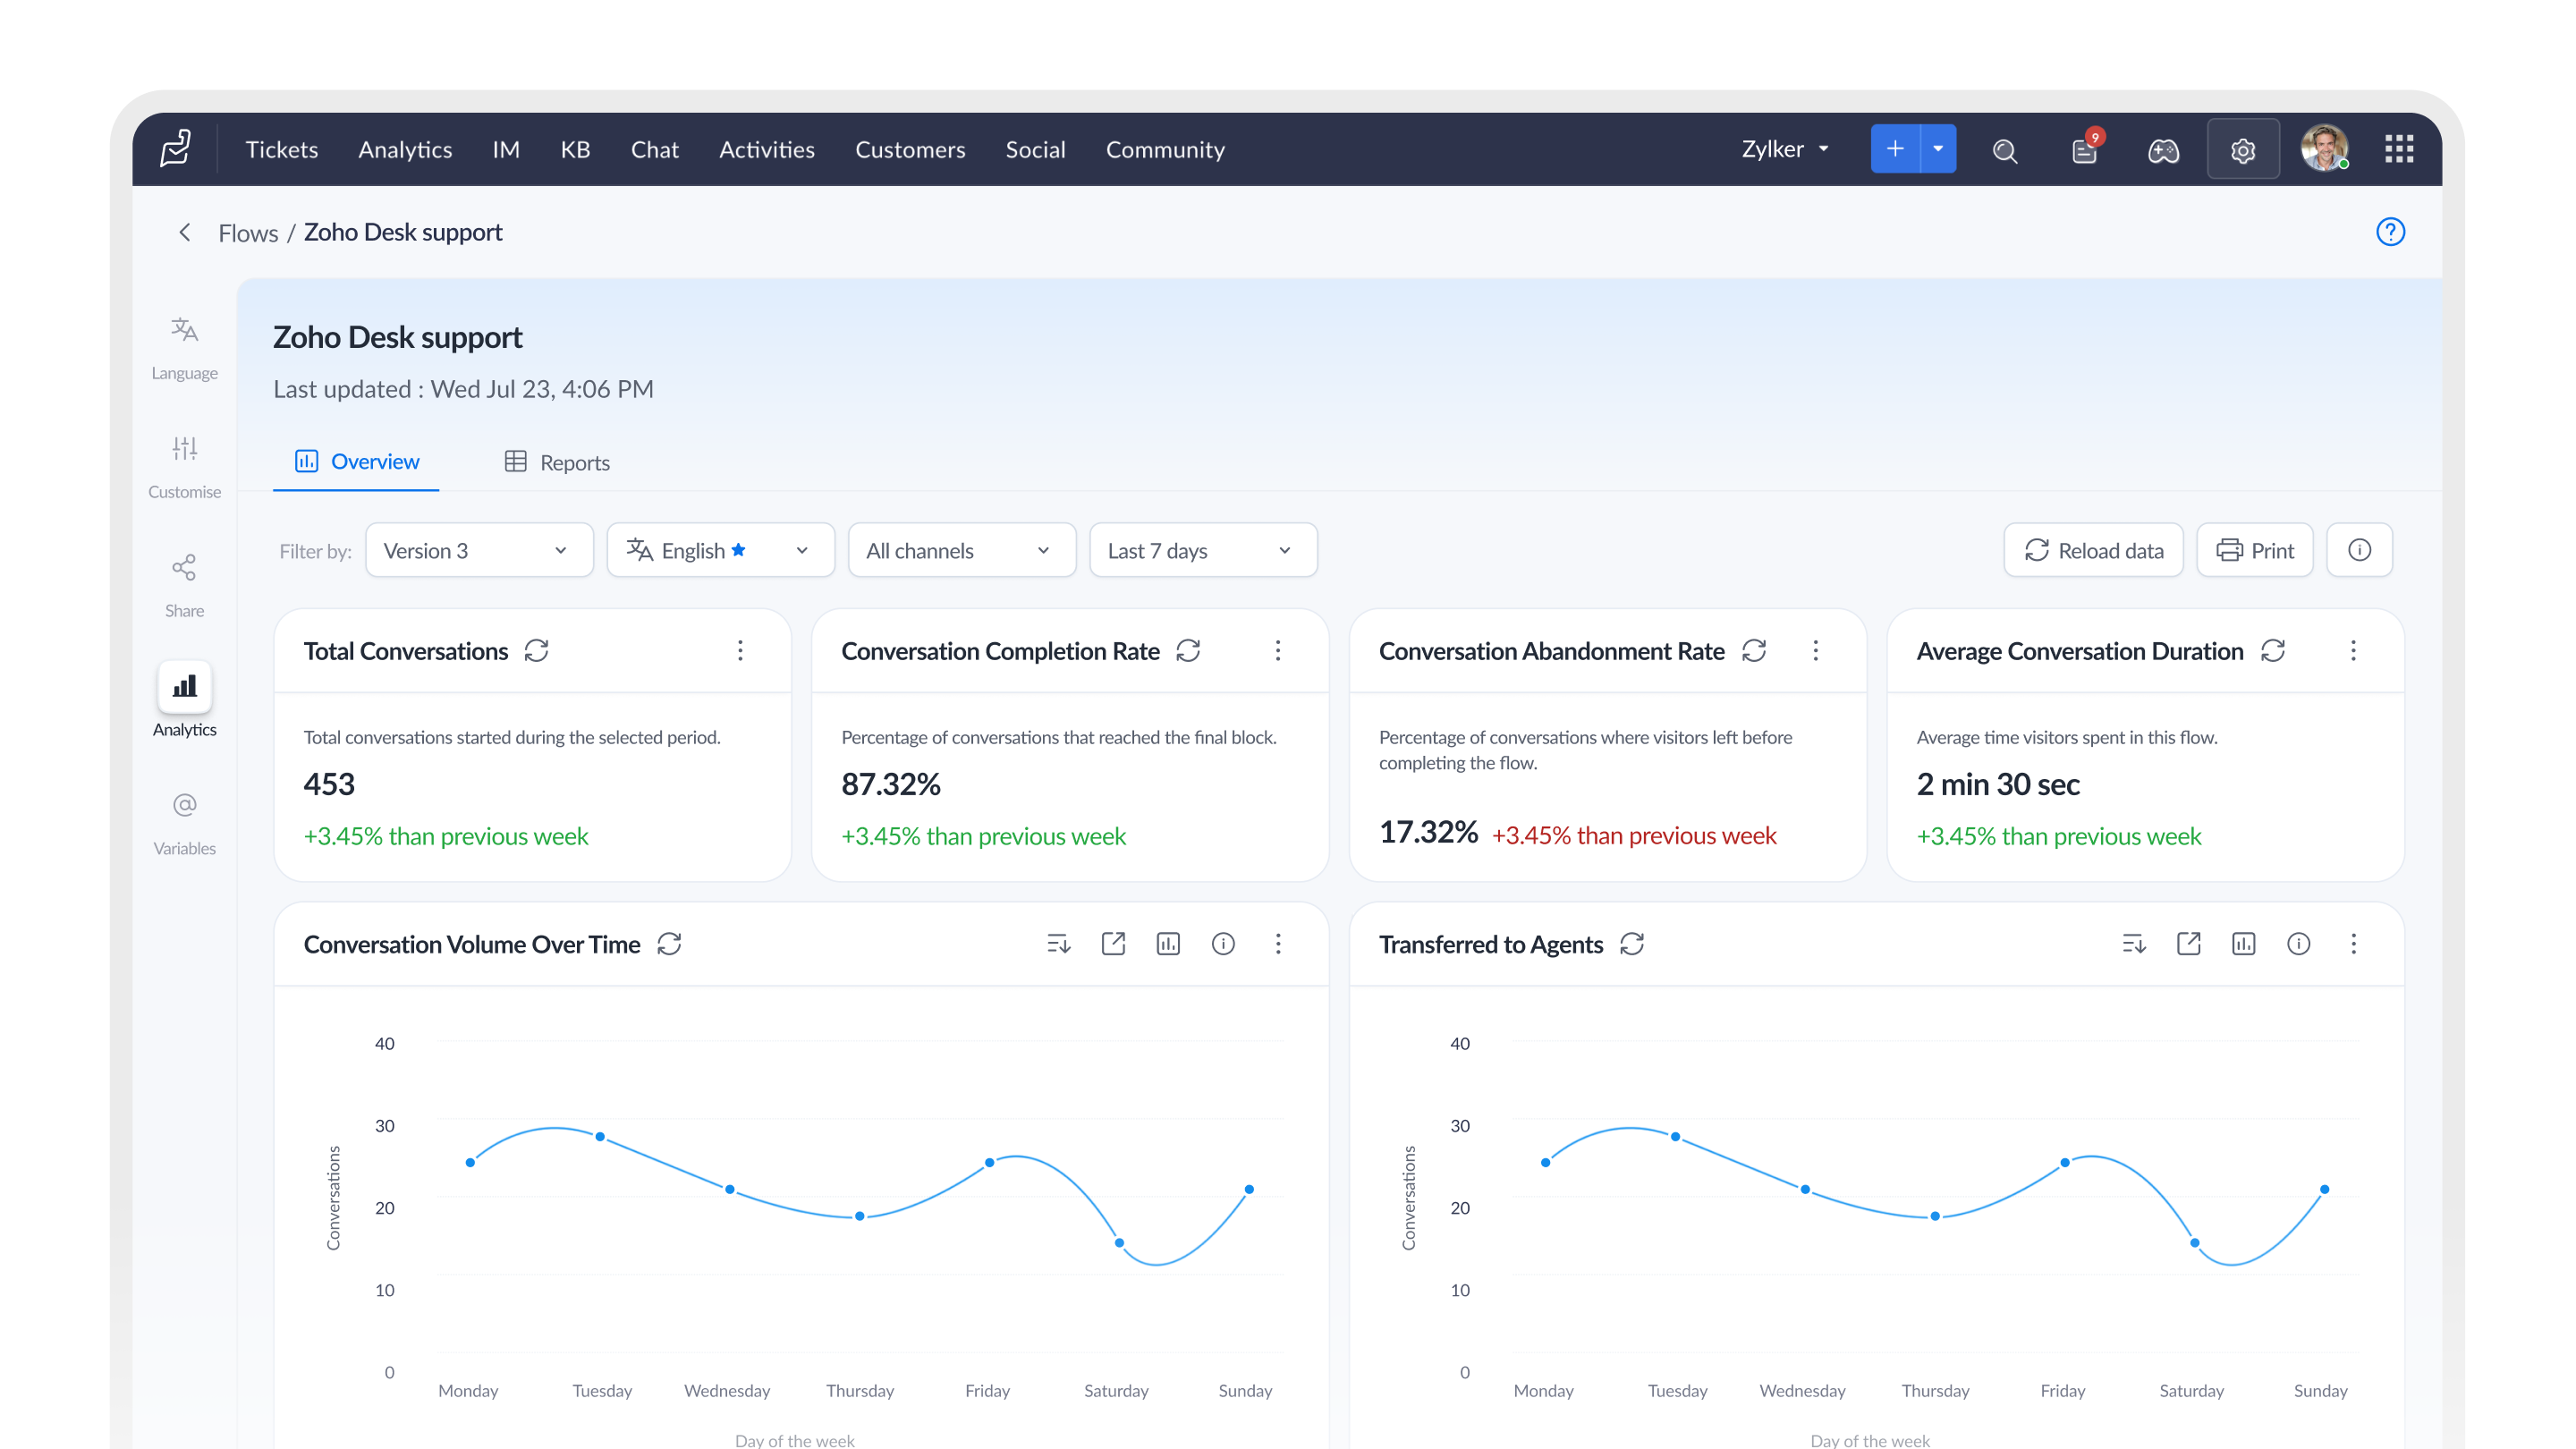Screen dimensions: 2576x1449
Task: Click the Zoho Desk logo icon
Action: 176,149
